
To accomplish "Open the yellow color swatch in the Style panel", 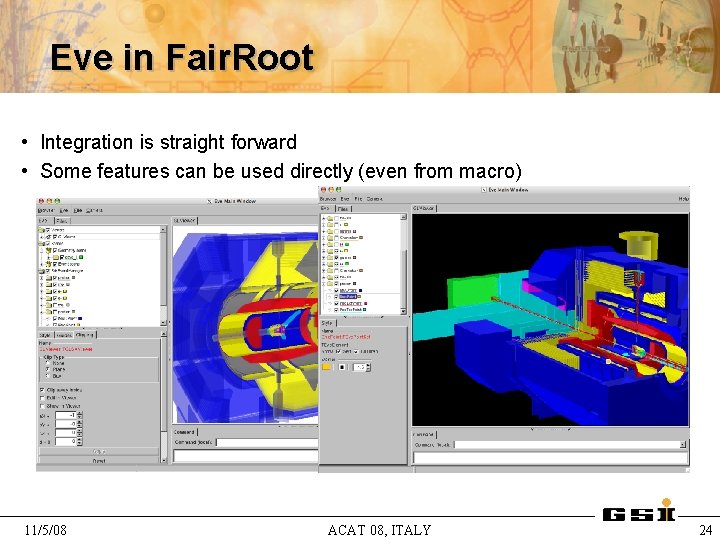I will [x=326, y=367].
